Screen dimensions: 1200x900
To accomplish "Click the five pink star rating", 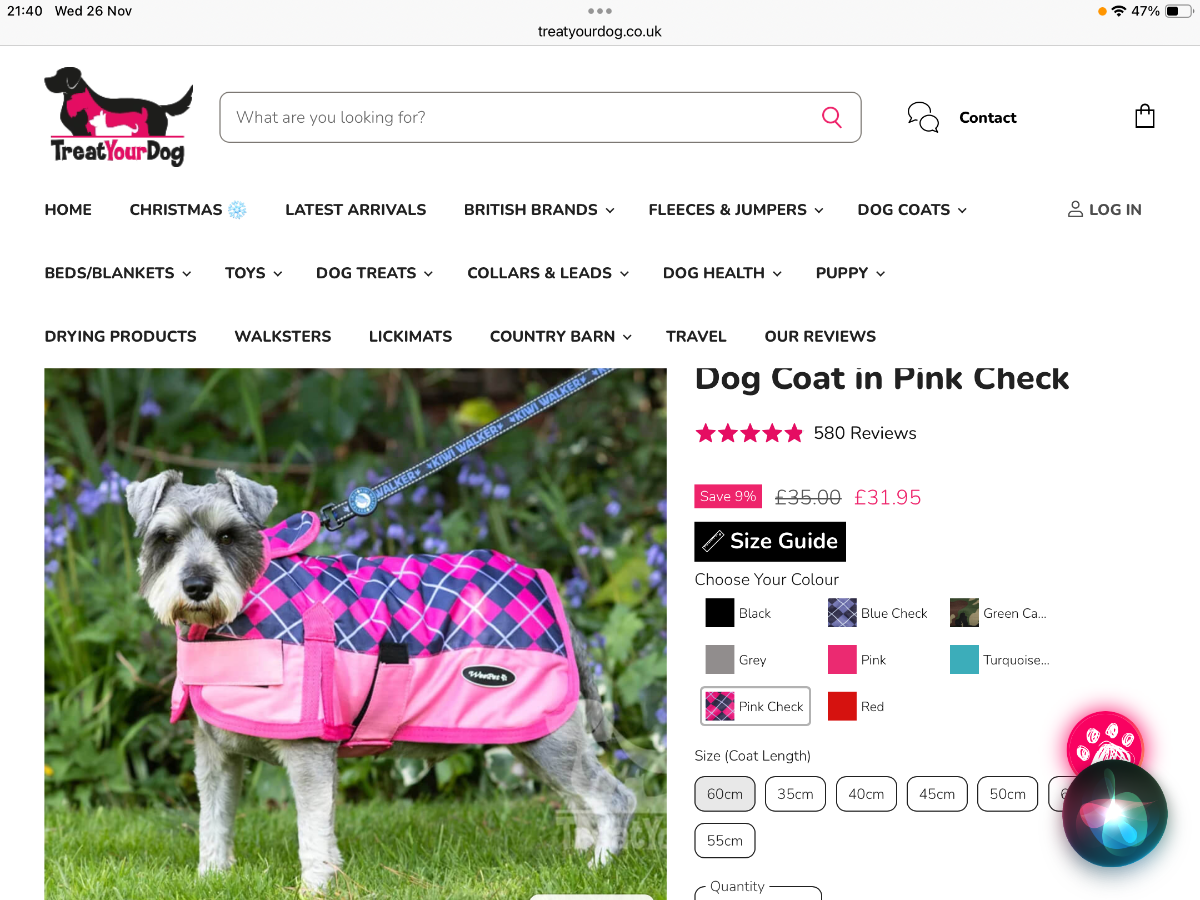I will pyautogui.click(x=749, y=433).
